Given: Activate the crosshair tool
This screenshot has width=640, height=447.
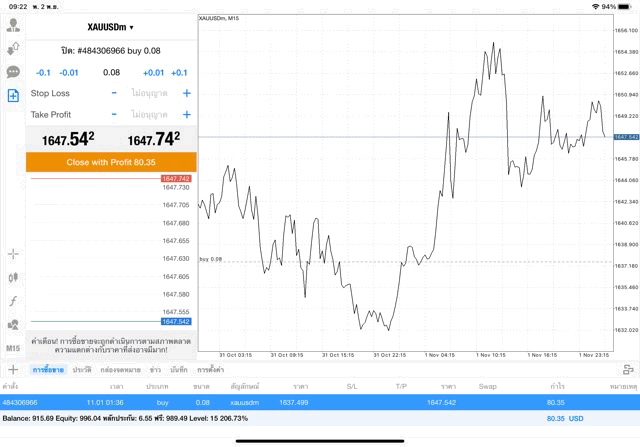Looking at the screenshot, I should point(13,254).
